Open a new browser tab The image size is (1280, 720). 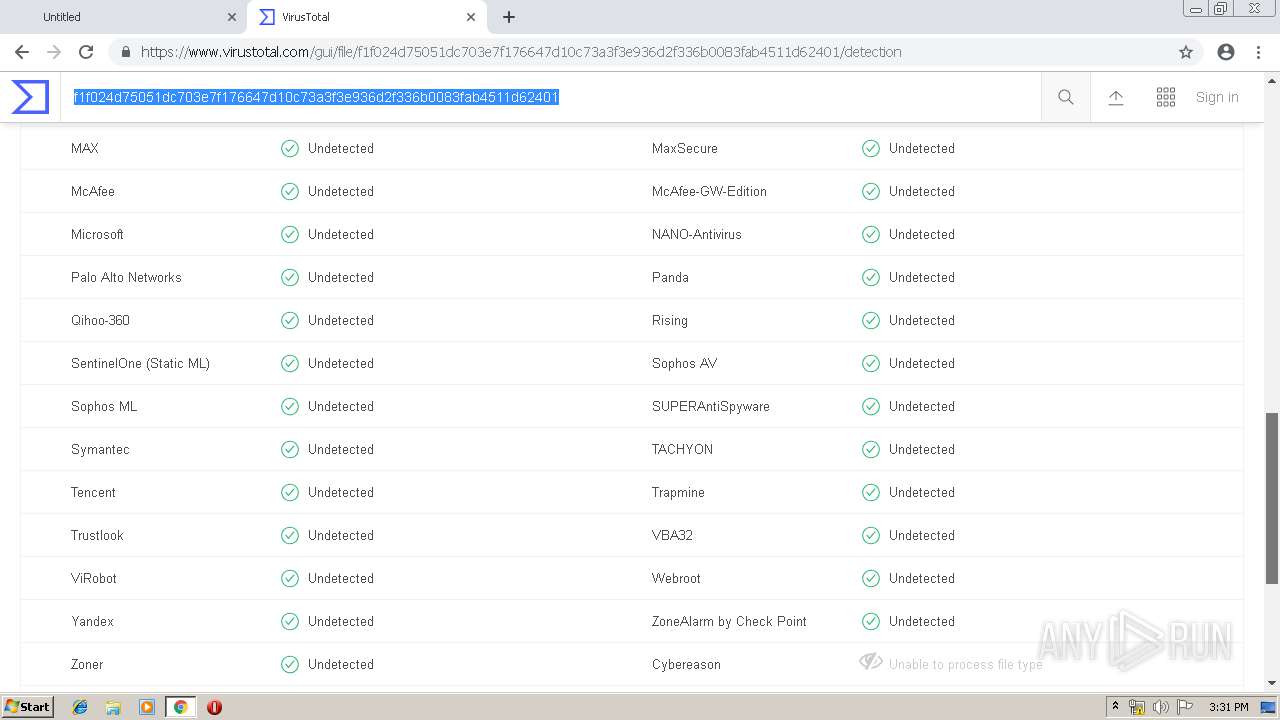click(x=509, y=17)
